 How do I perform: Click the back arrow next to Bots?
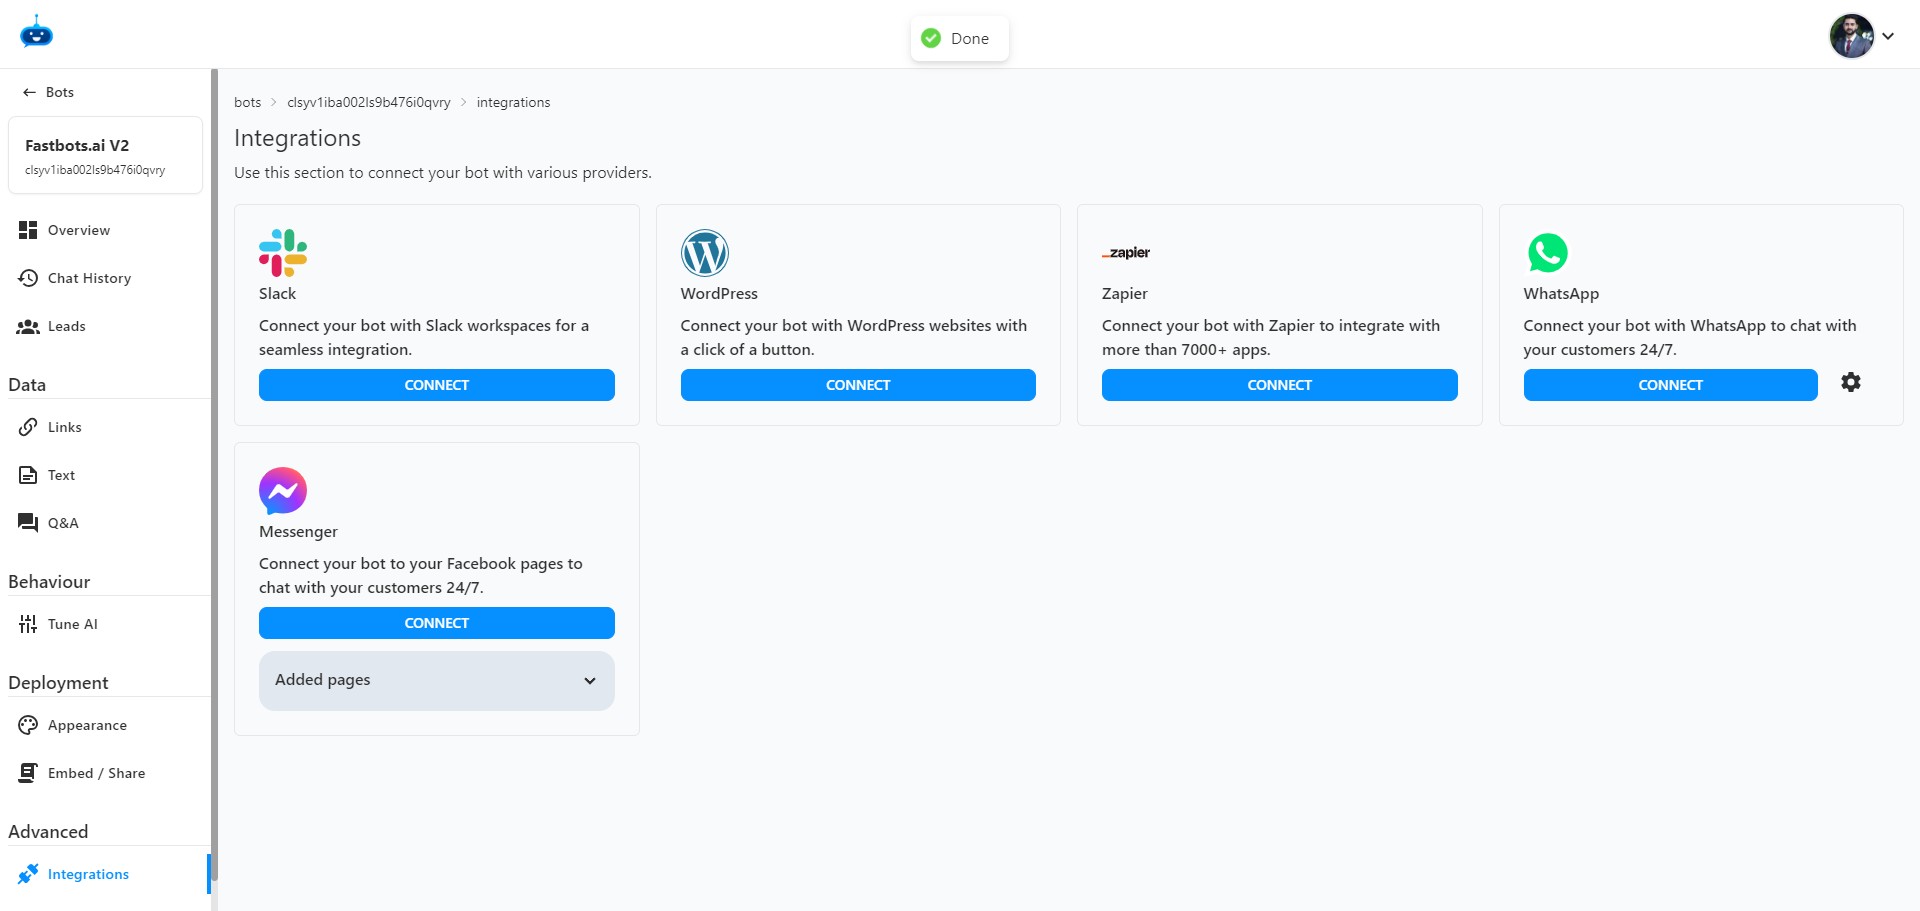pos(29,92)
